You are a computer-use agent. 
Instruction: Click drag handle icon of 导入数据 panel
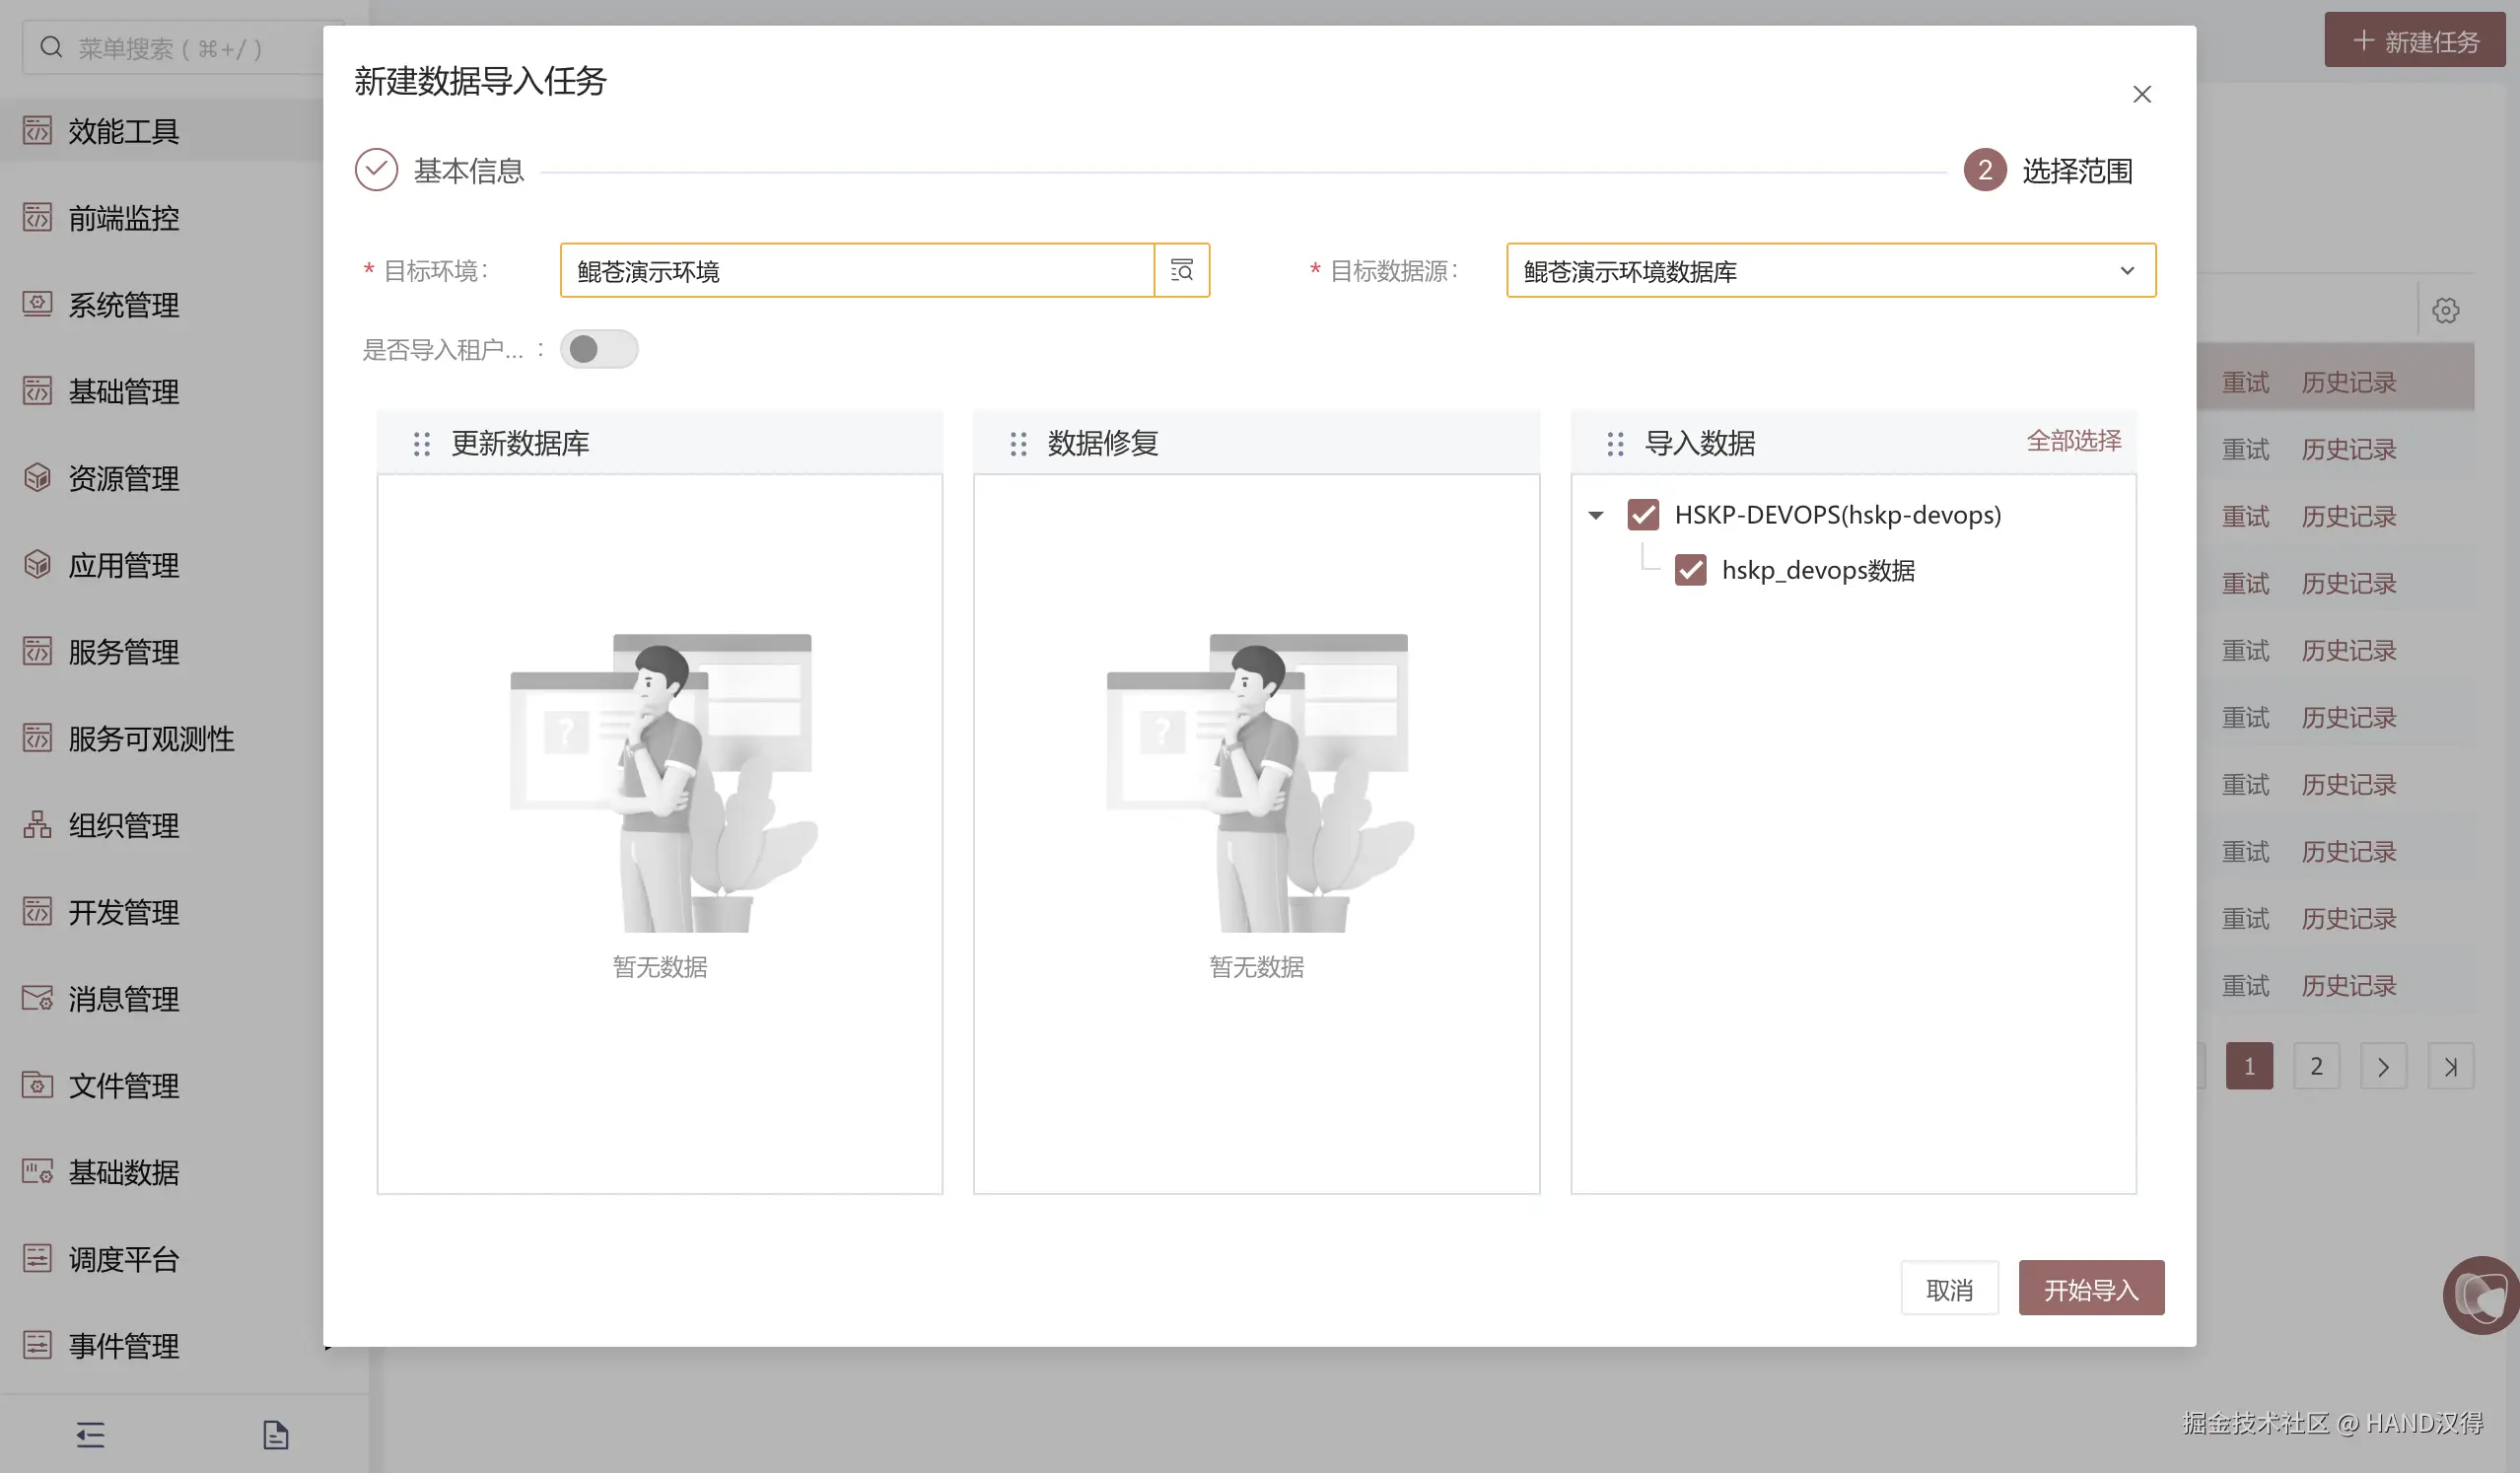[1615, 444]
